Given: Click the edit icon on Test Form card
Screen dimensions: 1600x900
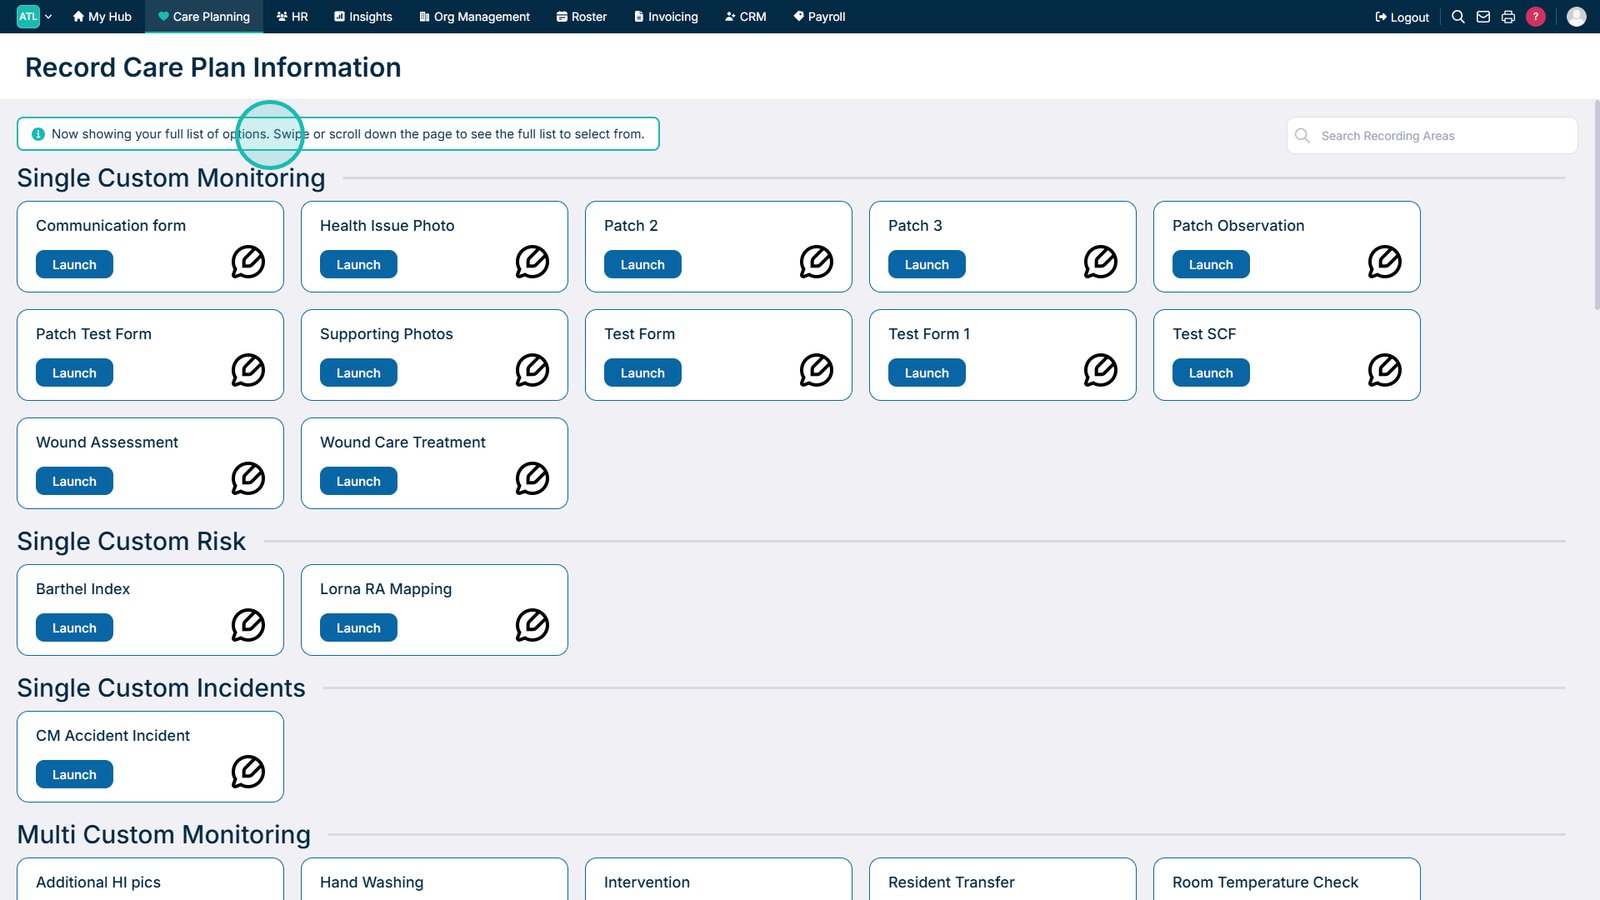Looking at the screenshot, I should point(816,370).
